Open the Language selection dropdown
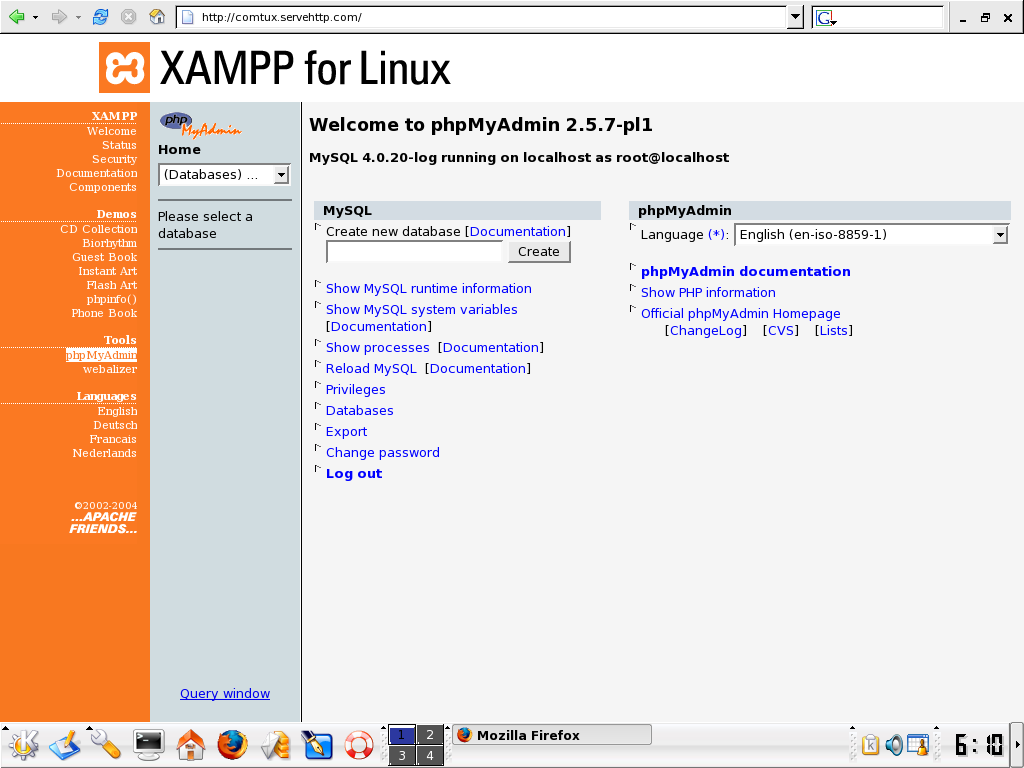 click(871, 234)
